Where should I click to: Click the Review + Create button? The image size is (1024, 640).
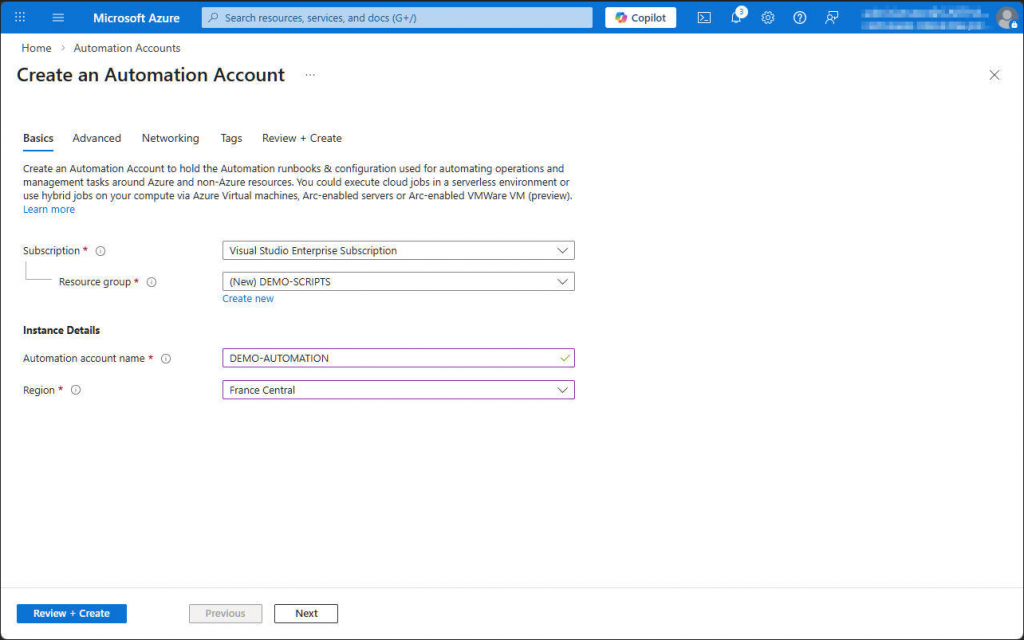point(71,613)
